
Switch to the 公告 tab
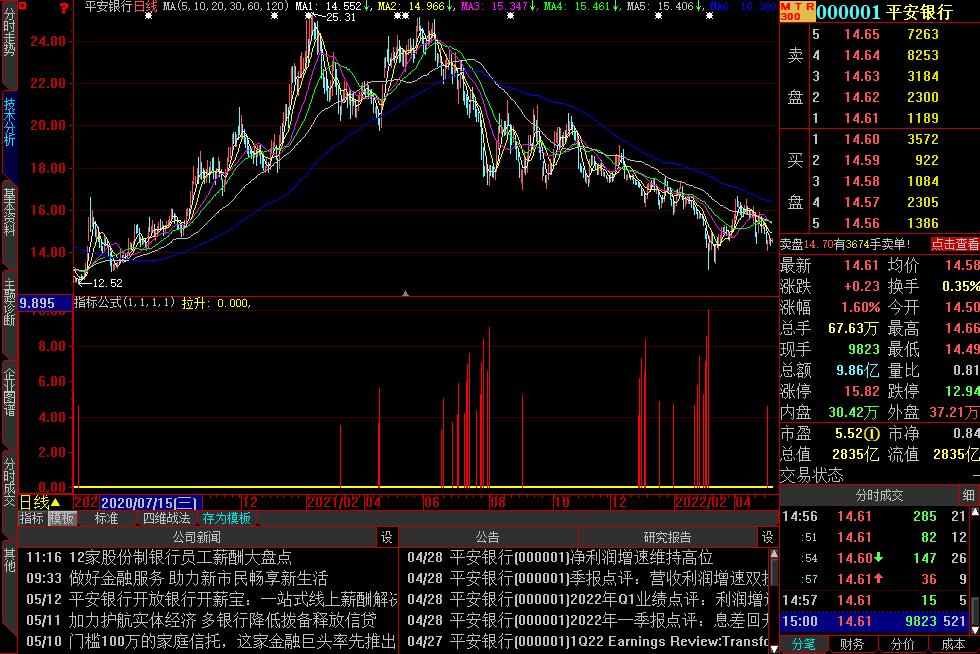coord(488,537)
